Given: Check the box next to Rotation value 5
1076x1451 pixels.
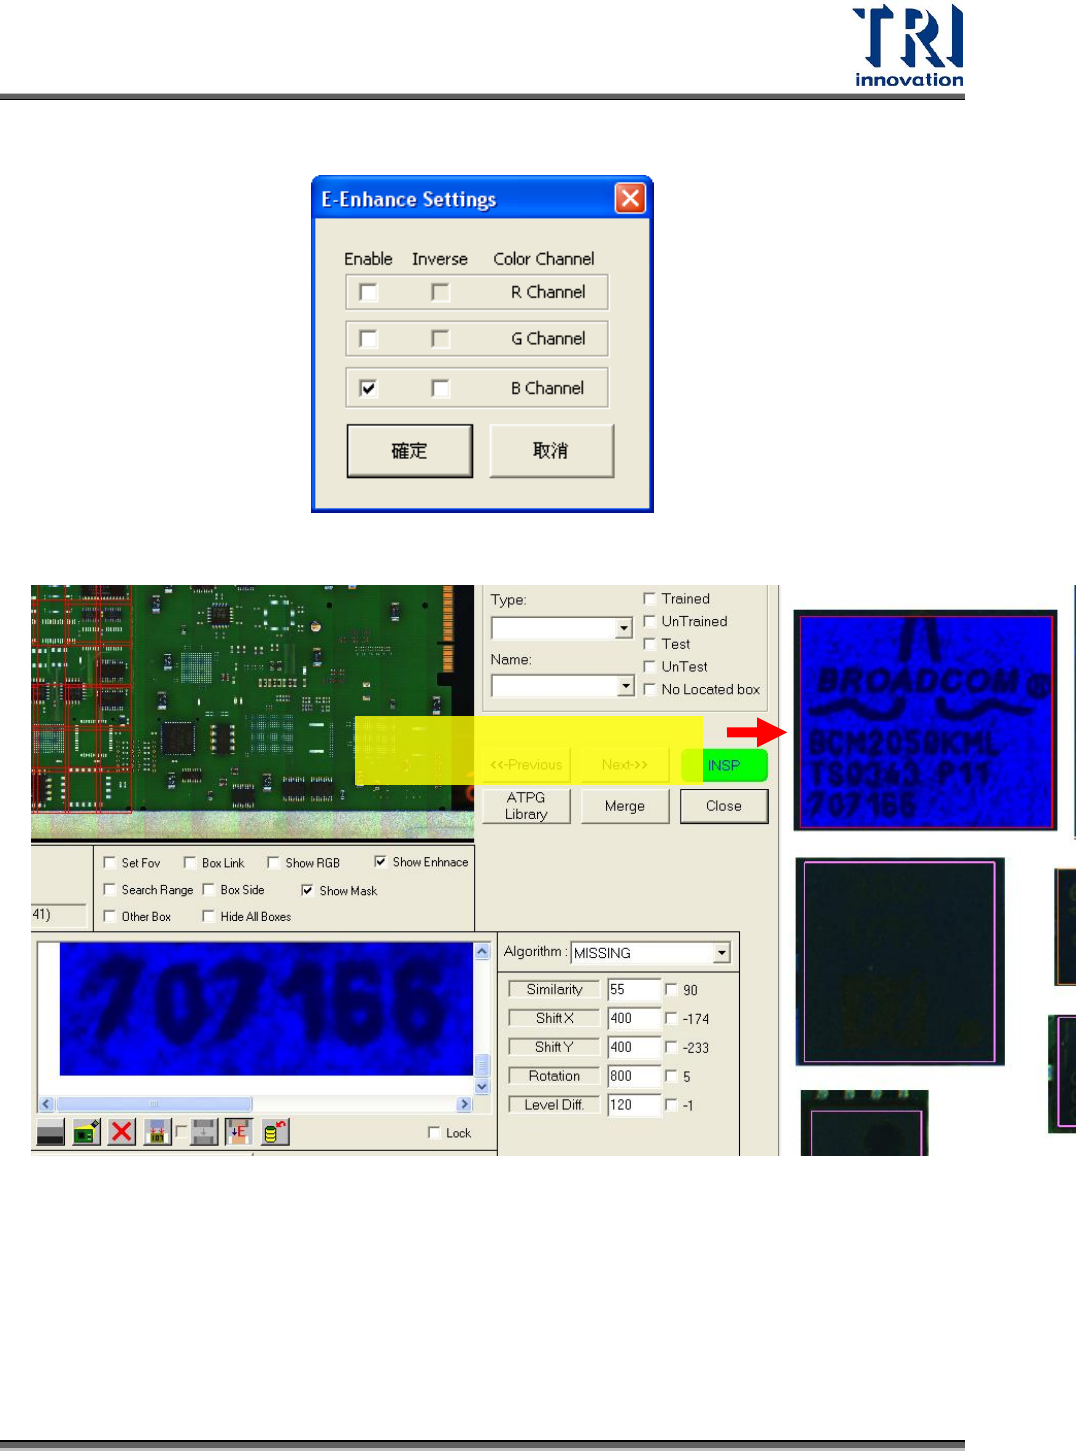Looking at the screenshot, I should pyautogui.click(x=671, y=1076).
